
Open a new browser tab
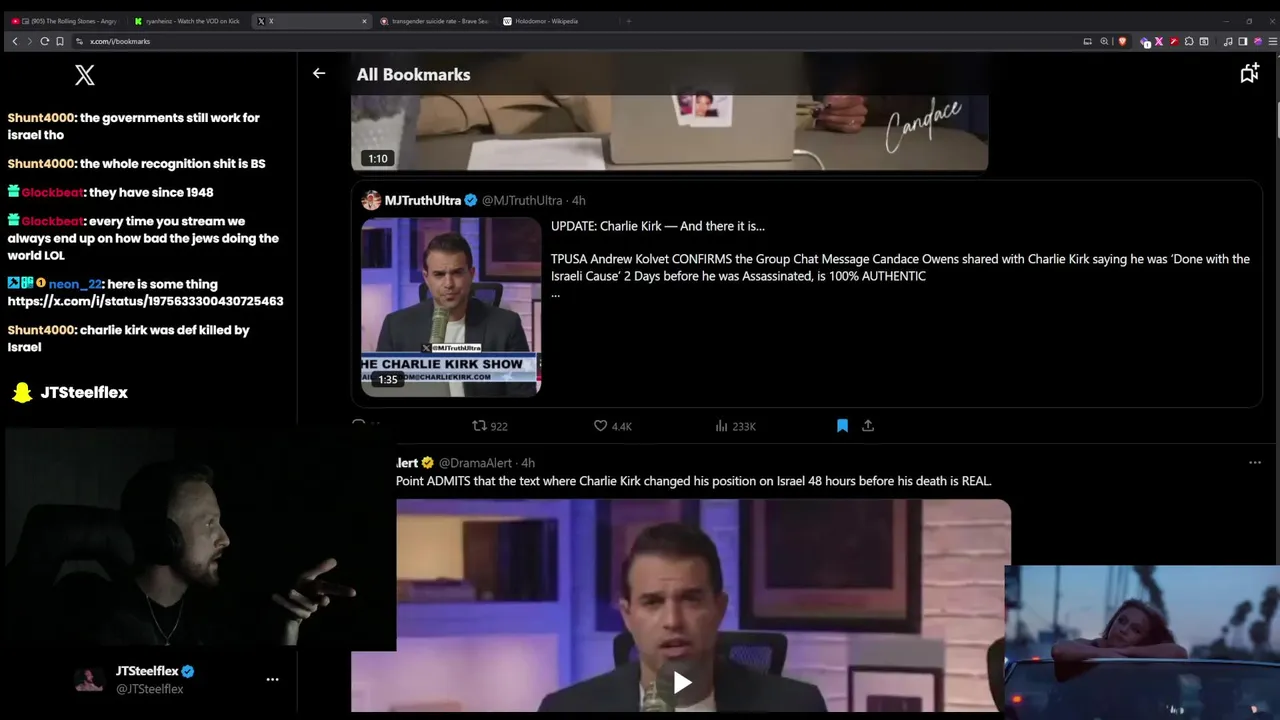click(x=628, y=21)
